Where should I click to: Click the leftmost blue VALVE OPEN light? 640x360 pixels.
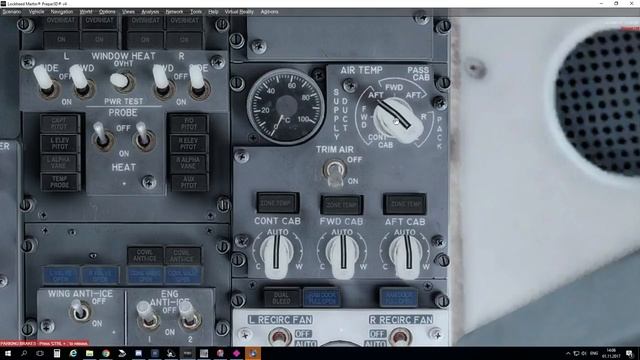pos(61,275)
